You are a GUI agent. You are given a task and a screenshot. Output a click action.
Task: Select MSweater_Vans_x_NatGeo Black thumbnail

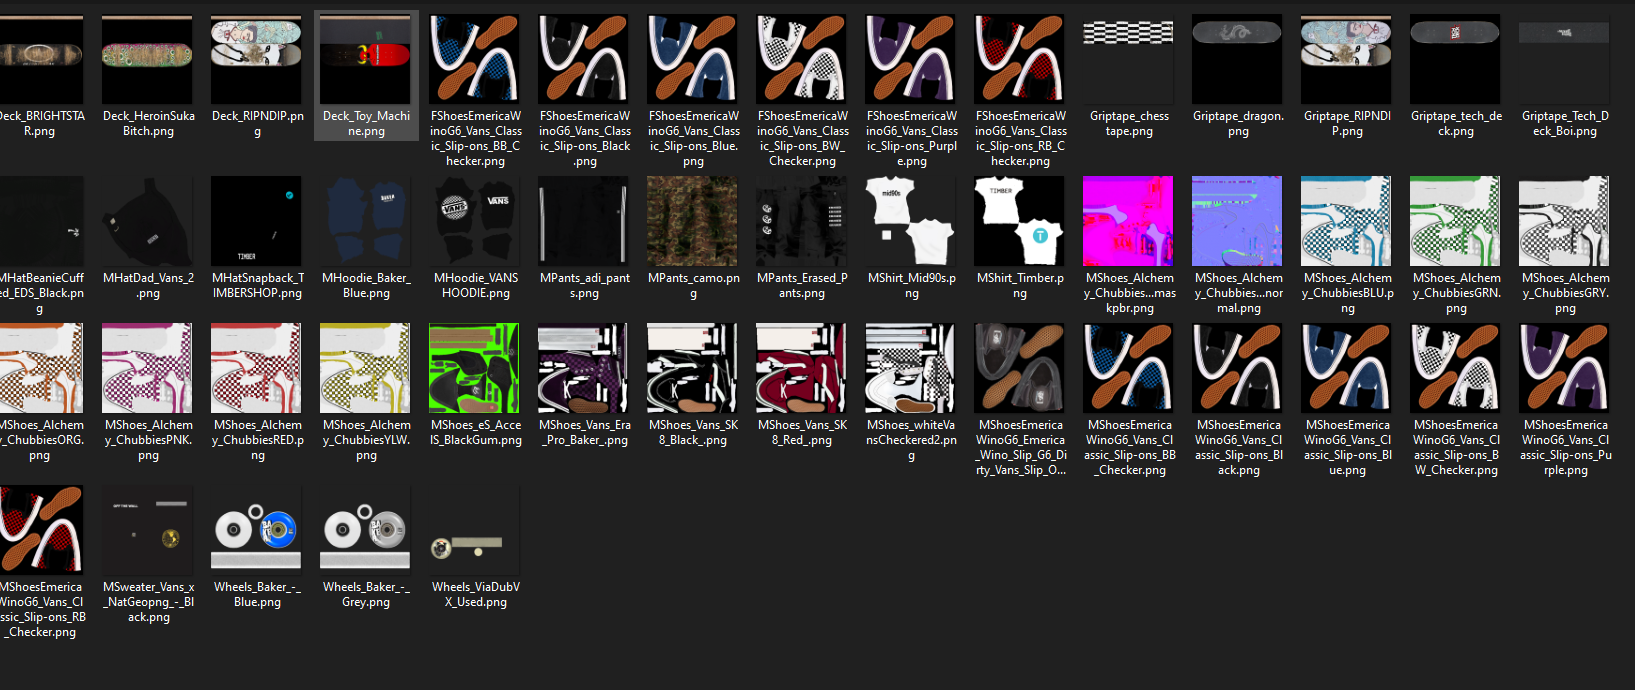click(x=148, y=531)
